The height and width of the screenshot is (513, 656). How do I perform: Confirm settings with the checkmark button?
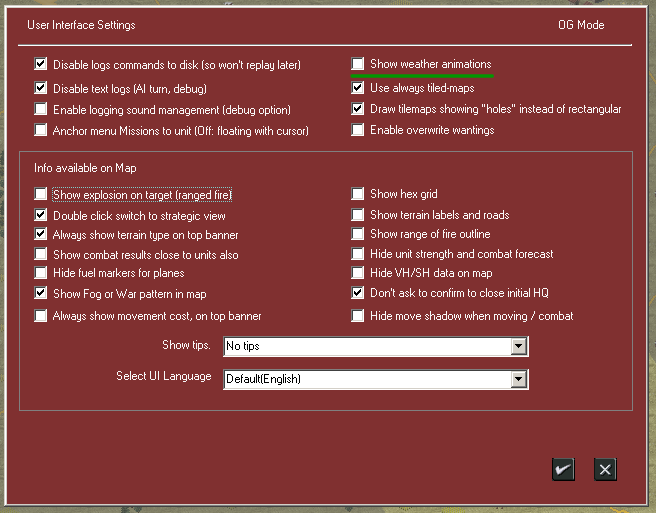pyautogui.click(x=563, y=469)
